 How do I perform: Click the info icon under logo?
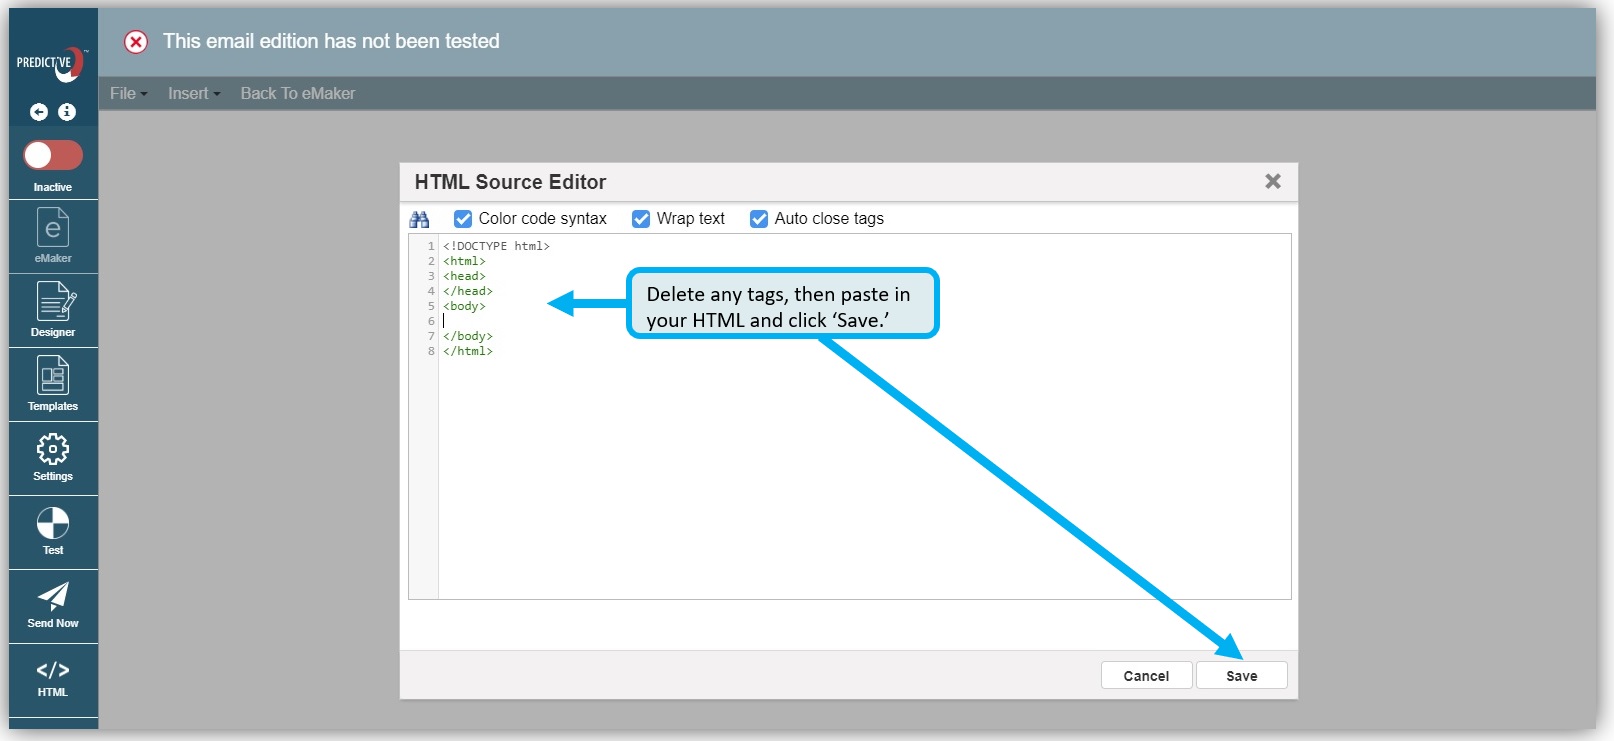pos(67,112)
